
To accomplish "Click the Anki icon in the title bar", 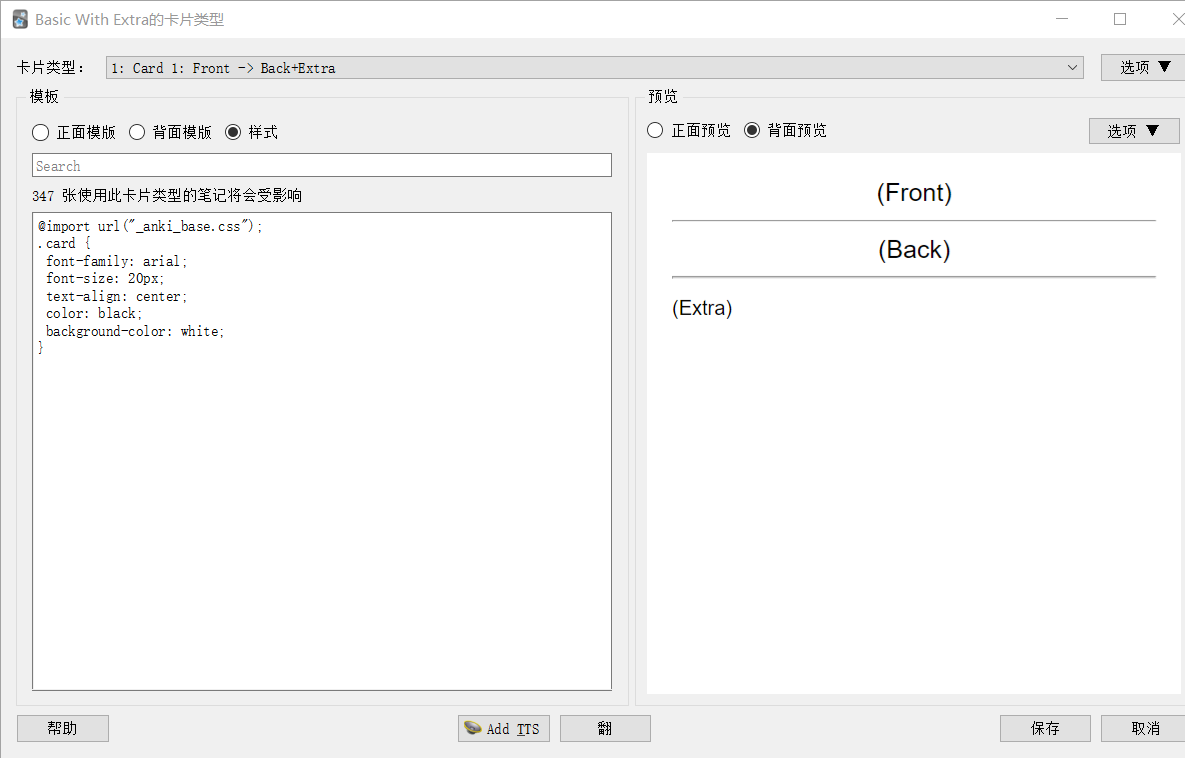I will 20,18.
